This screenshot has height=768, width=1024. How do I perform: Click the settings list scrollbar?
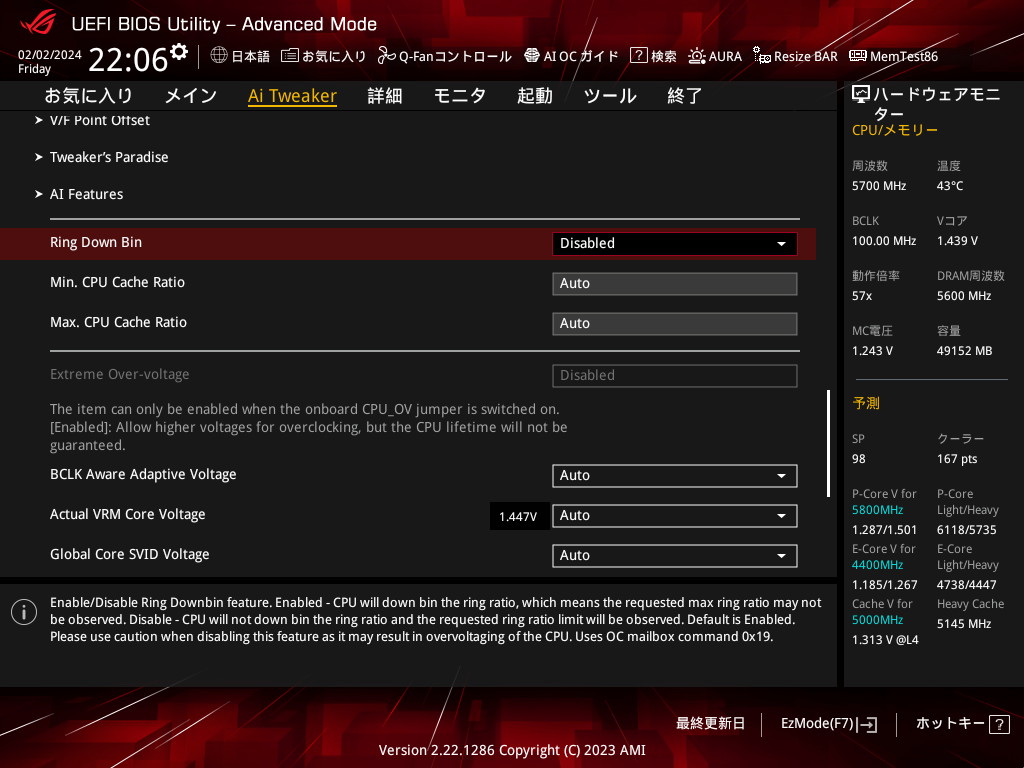coord(828,443)
